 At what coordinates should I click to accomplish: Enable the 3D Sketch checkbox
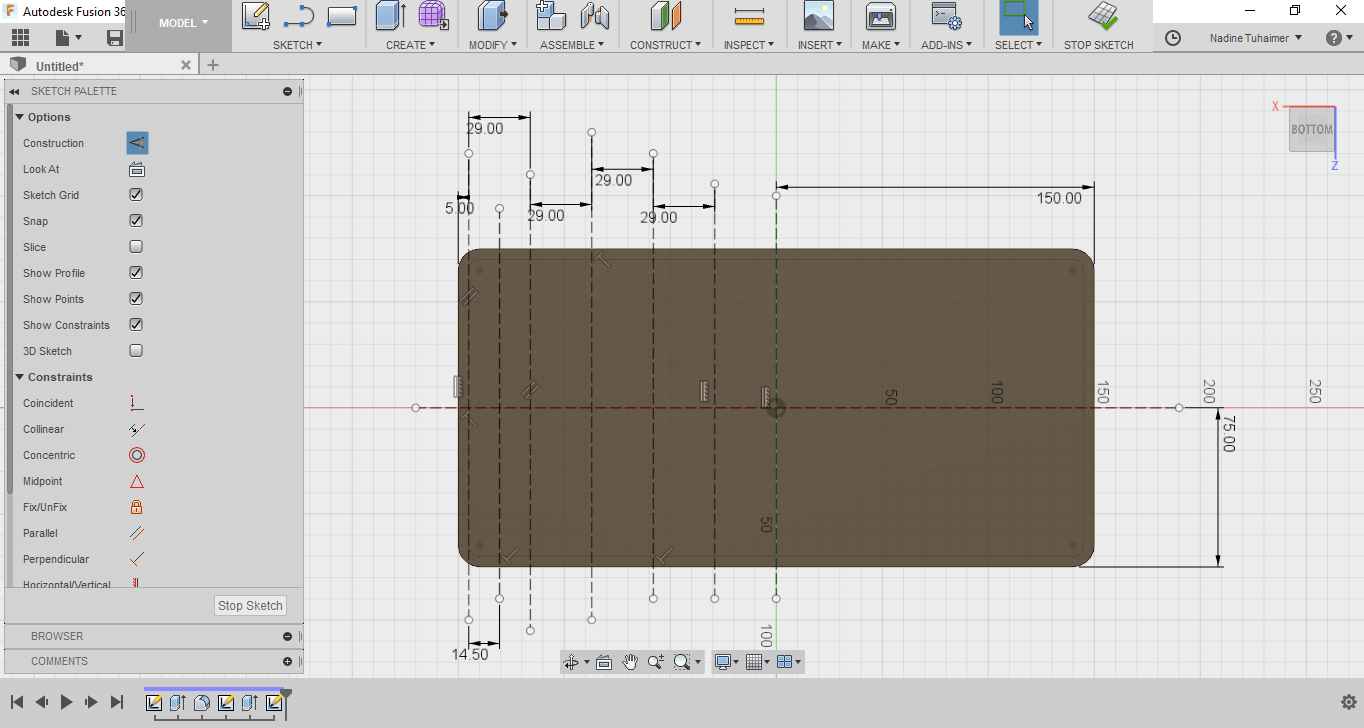(x=136, y=351)
